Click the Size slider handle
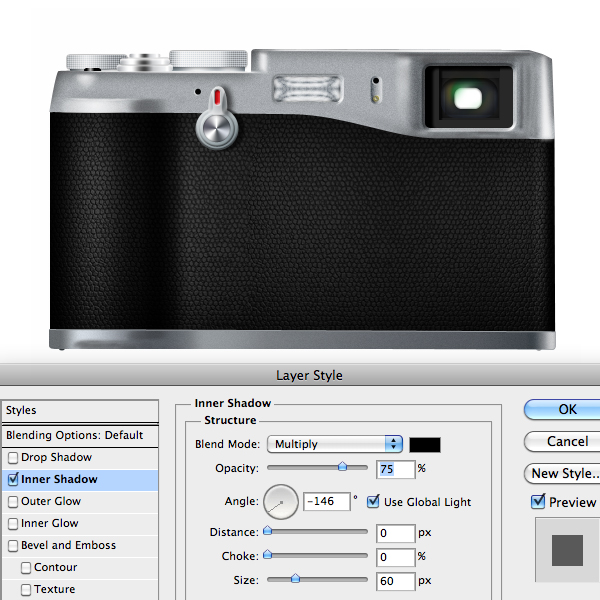Screen dimensions: 600x600 tap(295, 579)
